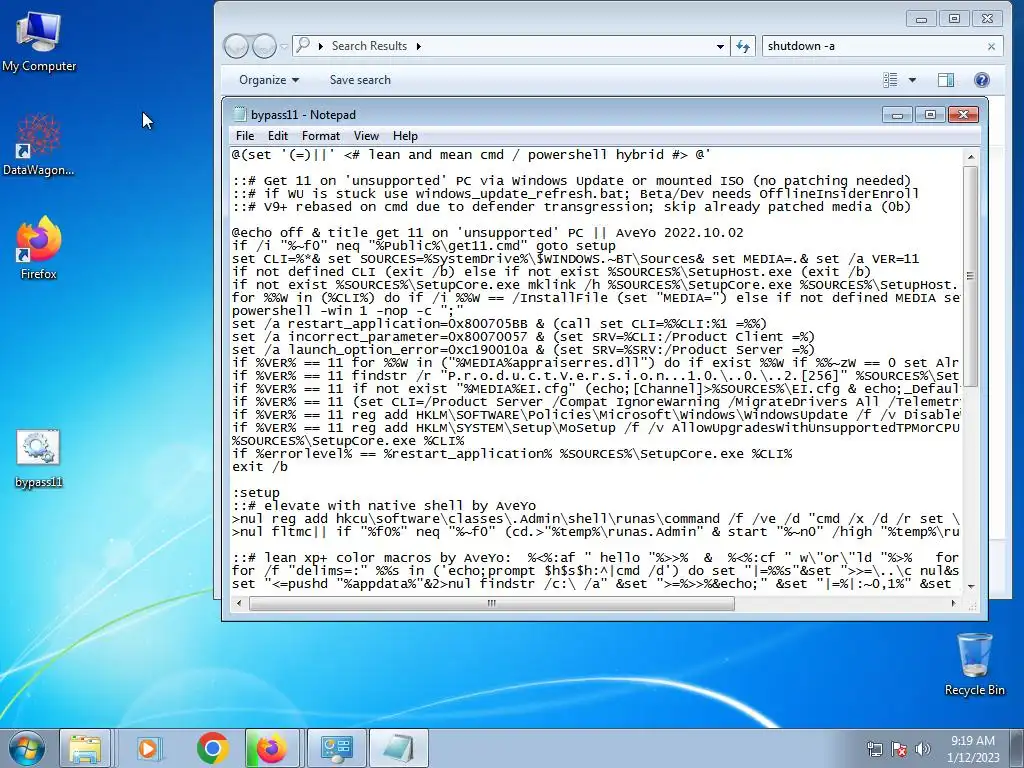Switch to Firefox in the taskbar
The height and width of the screenshot is (768, 1024).
tap(272, 748)
